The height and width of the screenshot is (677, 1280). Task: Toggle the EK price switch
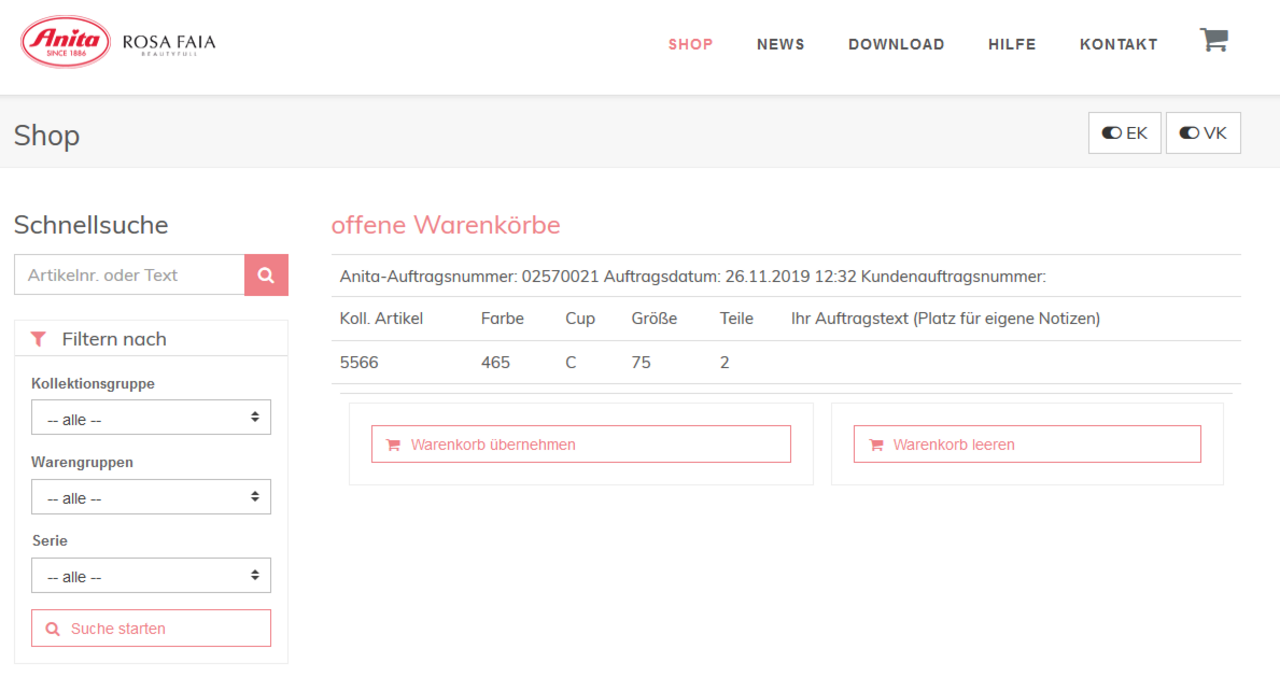pyautogui.click(x=1124, y=133)
